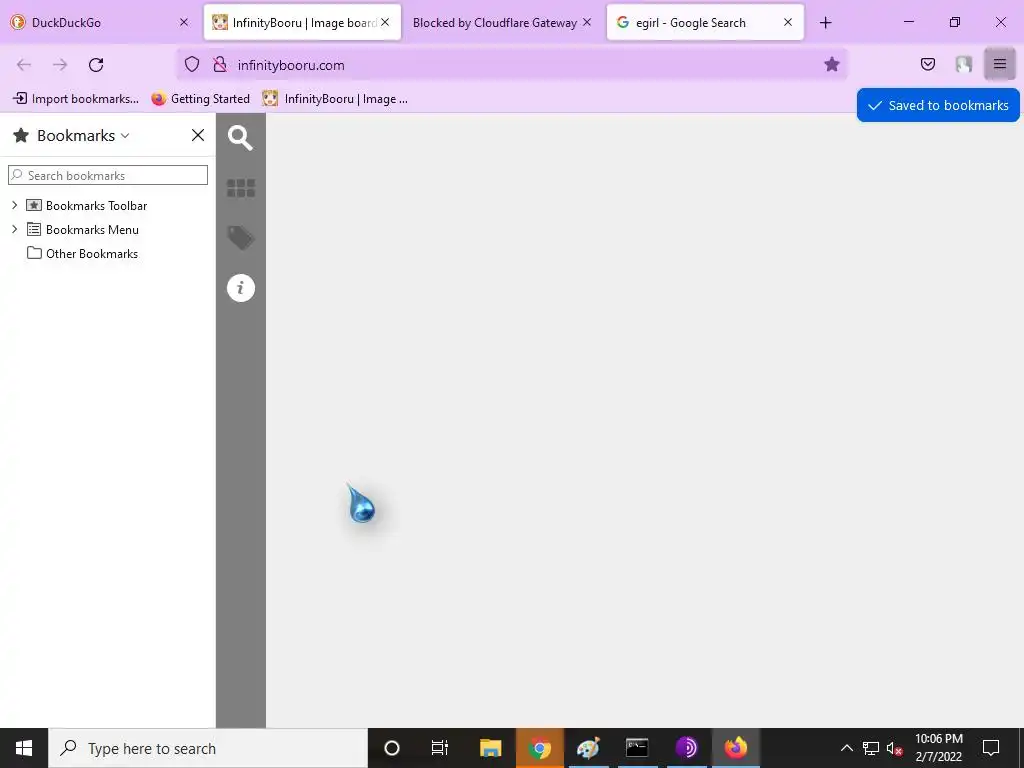Image resolution: width=1024 pixels, height=768 pixels.
Task: Click the Saved to bookmarks notification
Action: click(x=938, y=105)
